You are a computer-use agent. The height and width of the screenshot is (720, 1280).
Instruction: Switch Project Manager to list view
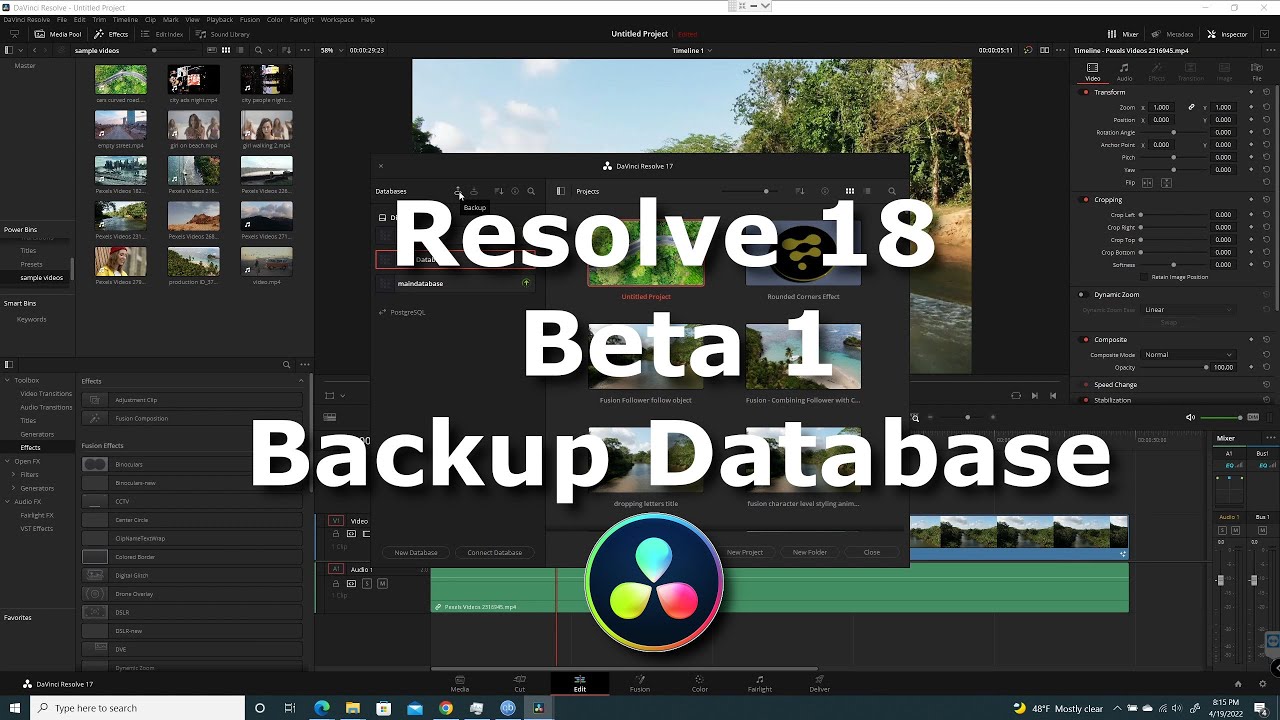(x=867, y=191)
